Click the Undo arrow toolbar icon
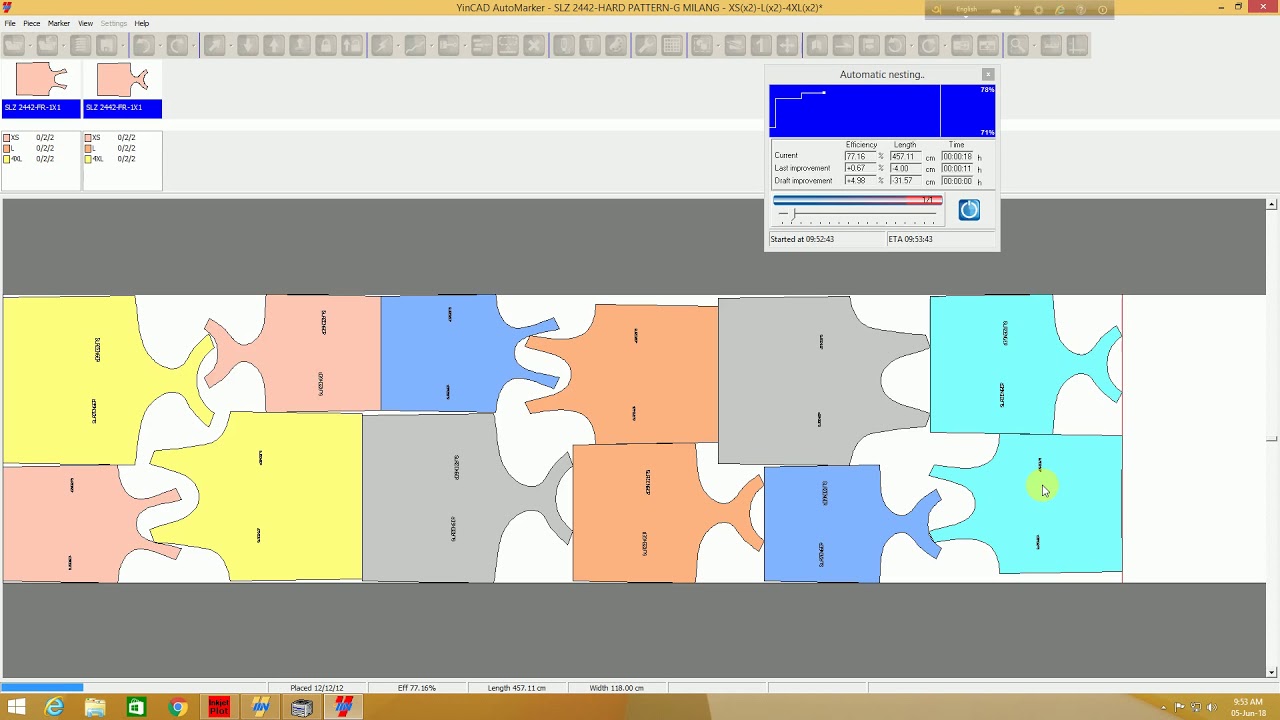Viewport: 1280px width, 720px height. coord(143,45)
